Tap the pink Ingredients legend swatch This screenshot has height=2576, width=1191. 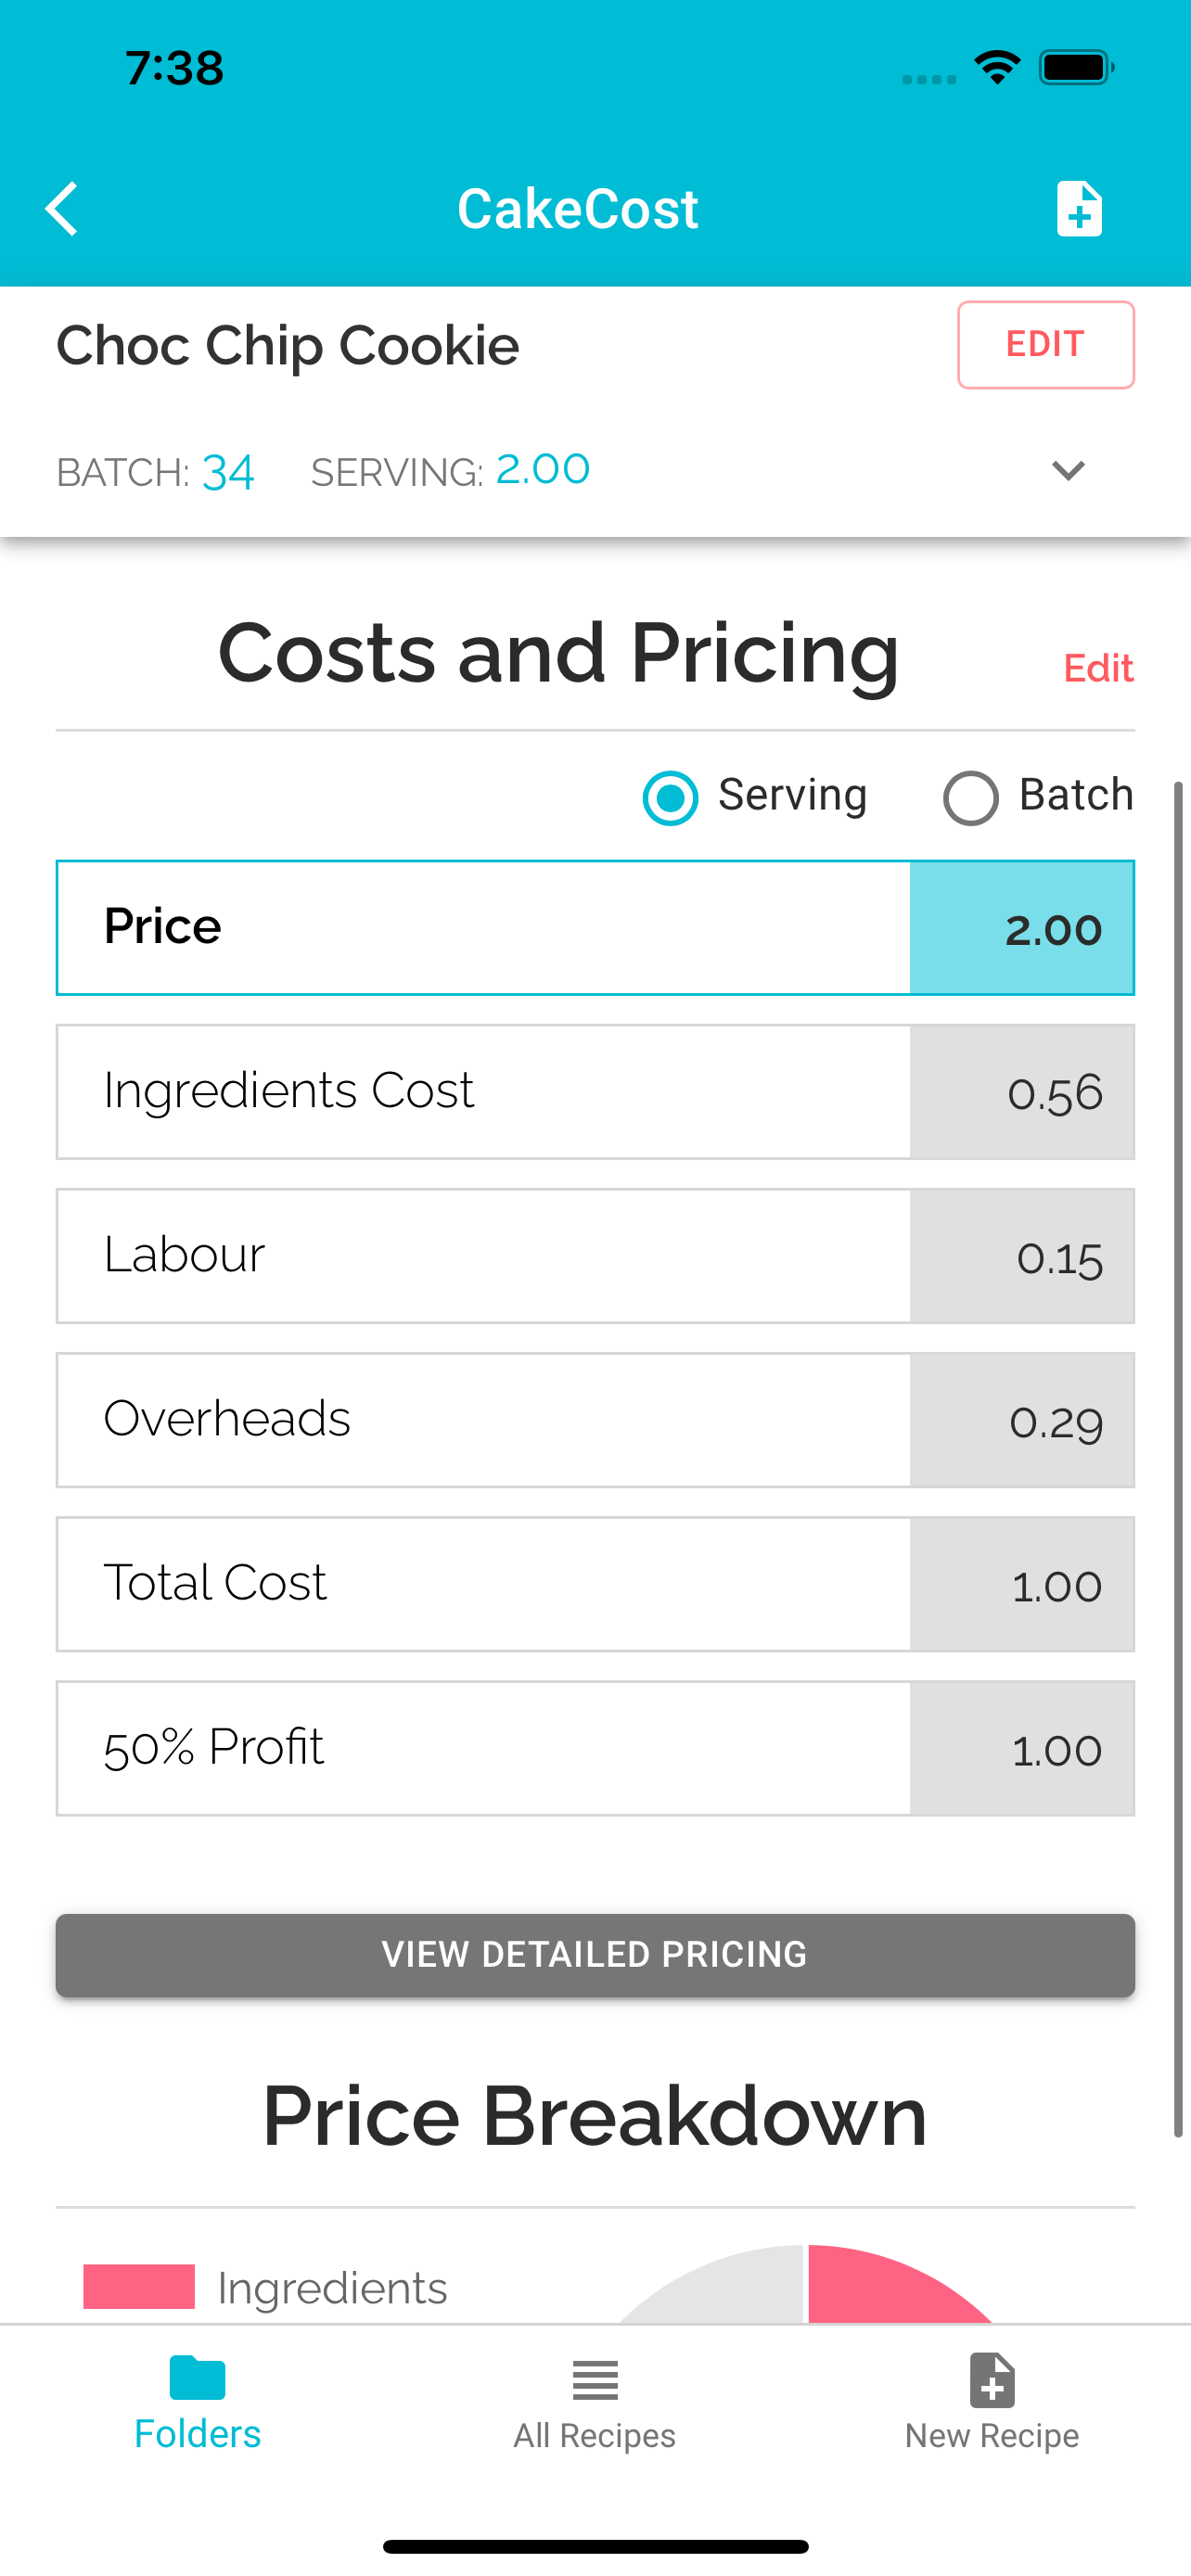point(139,2287)
